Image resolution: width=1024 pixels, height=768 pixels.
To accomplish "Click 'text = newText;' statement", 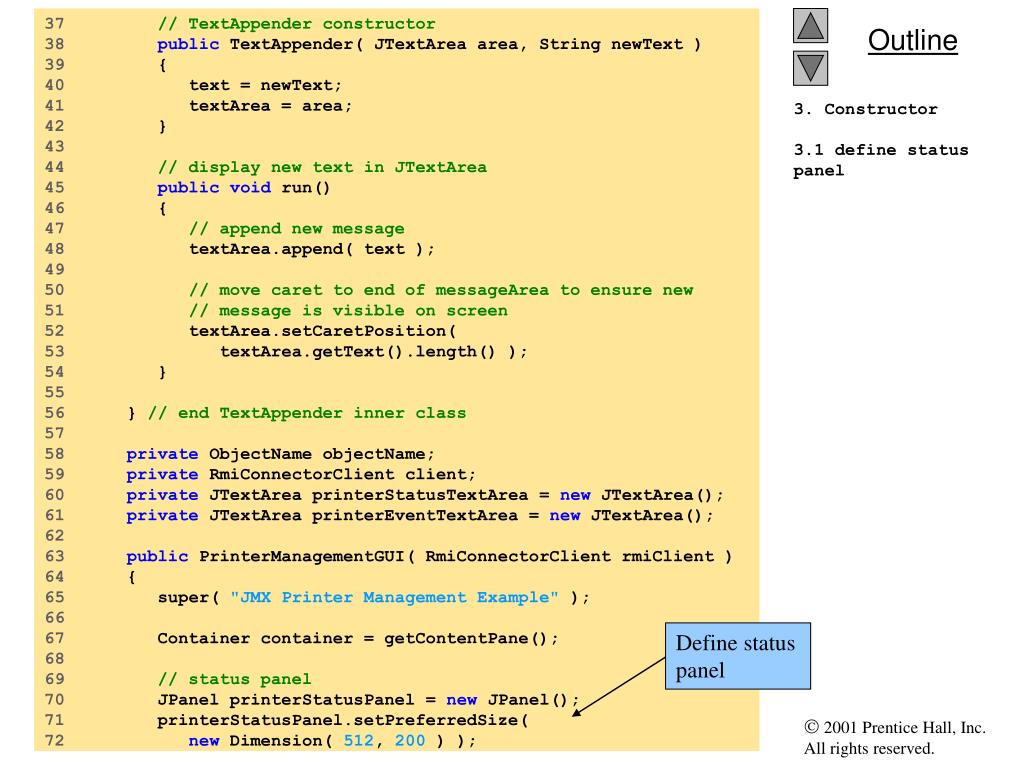I will click(x=265, y=86).
